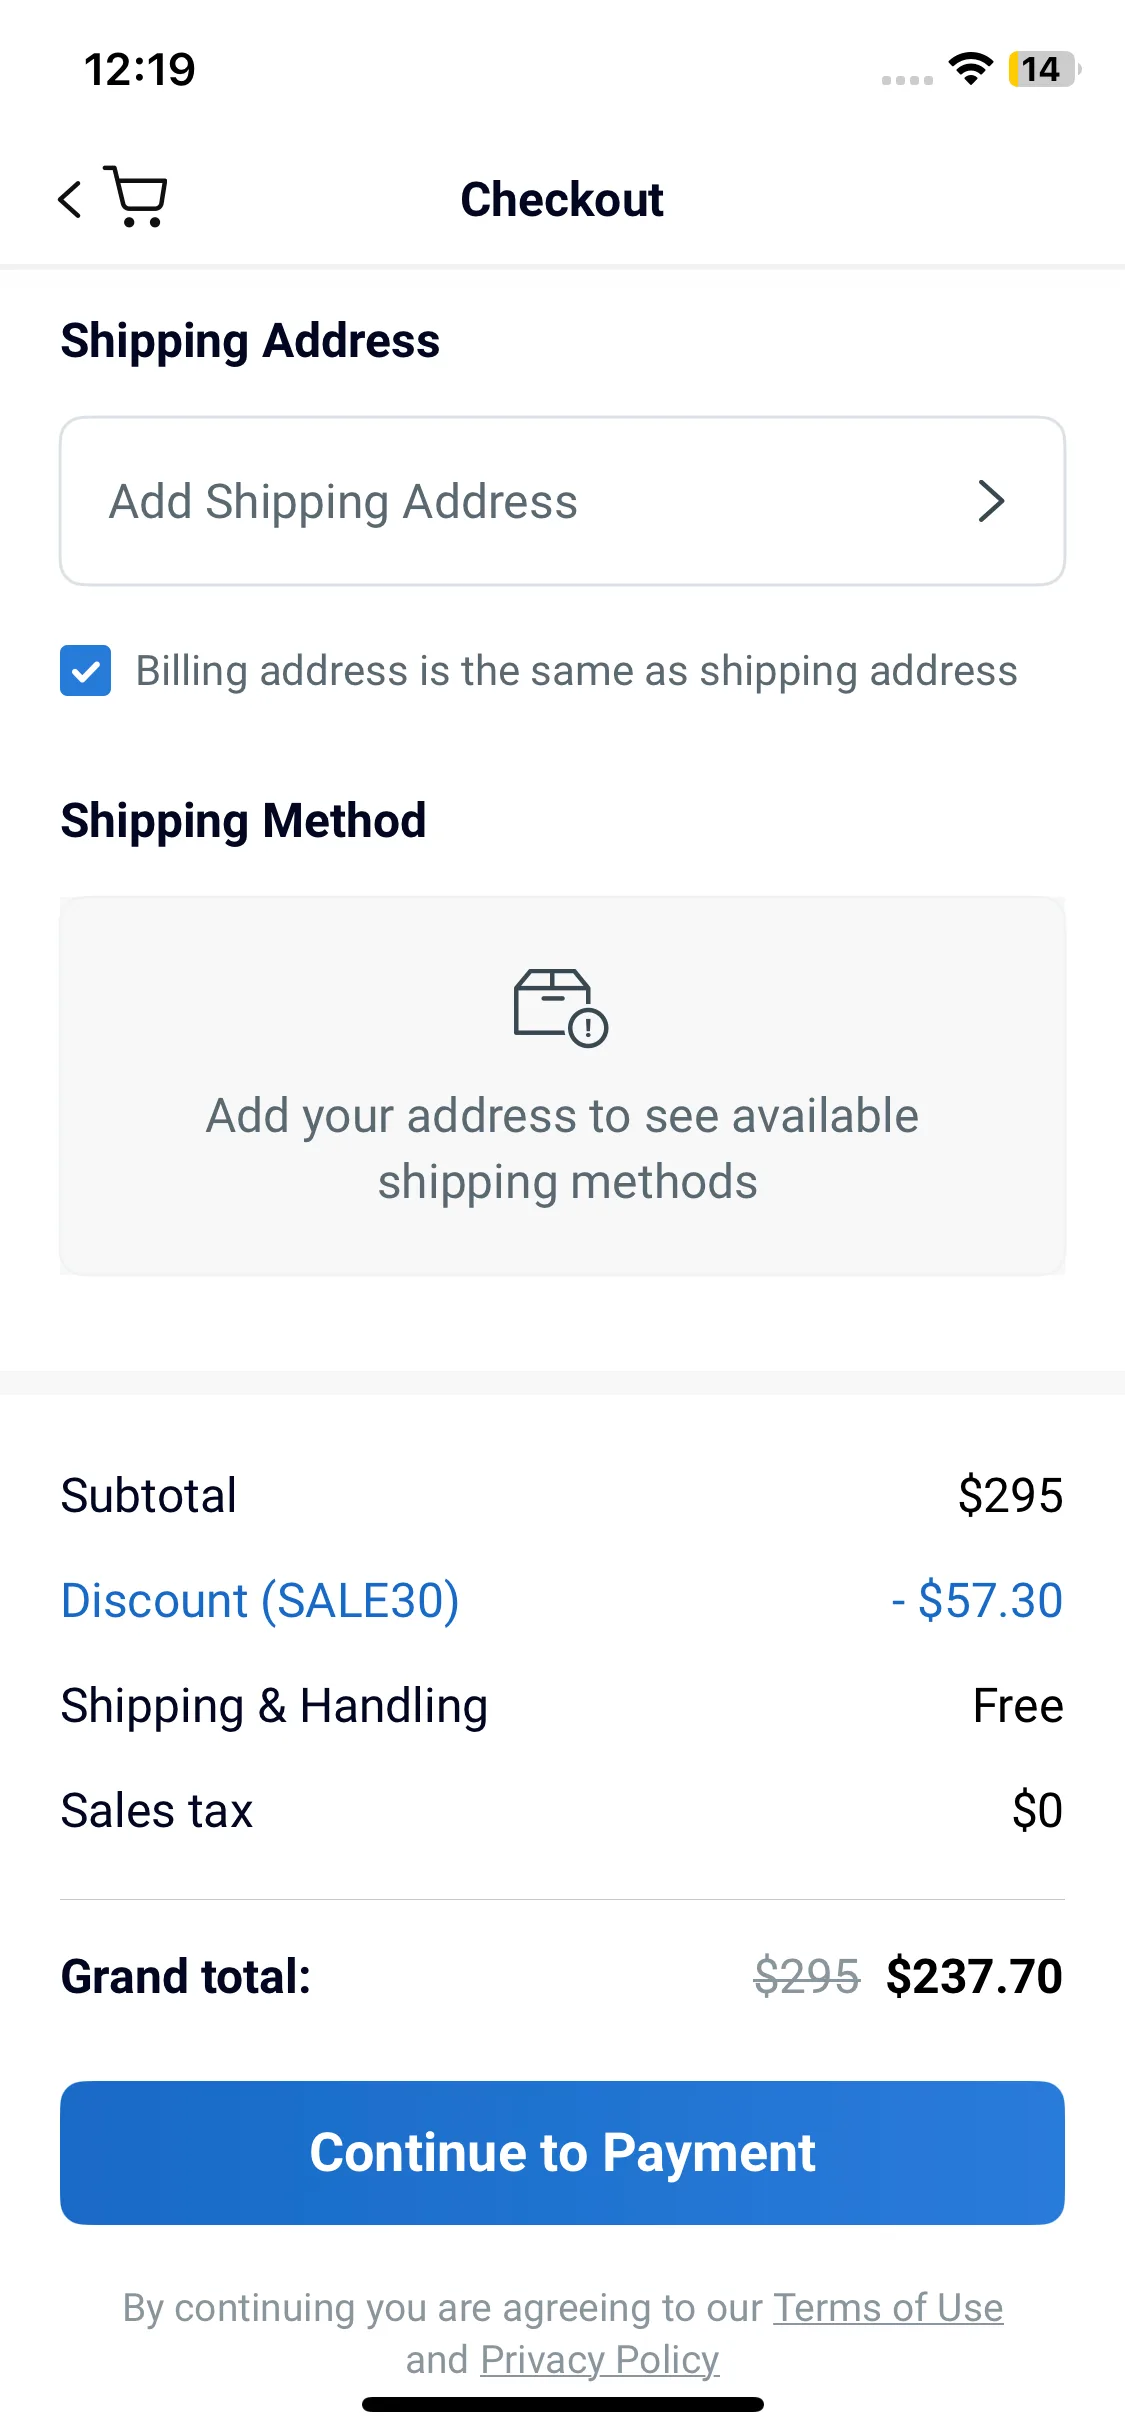Tap the Checkout page title

coord(562,199)
